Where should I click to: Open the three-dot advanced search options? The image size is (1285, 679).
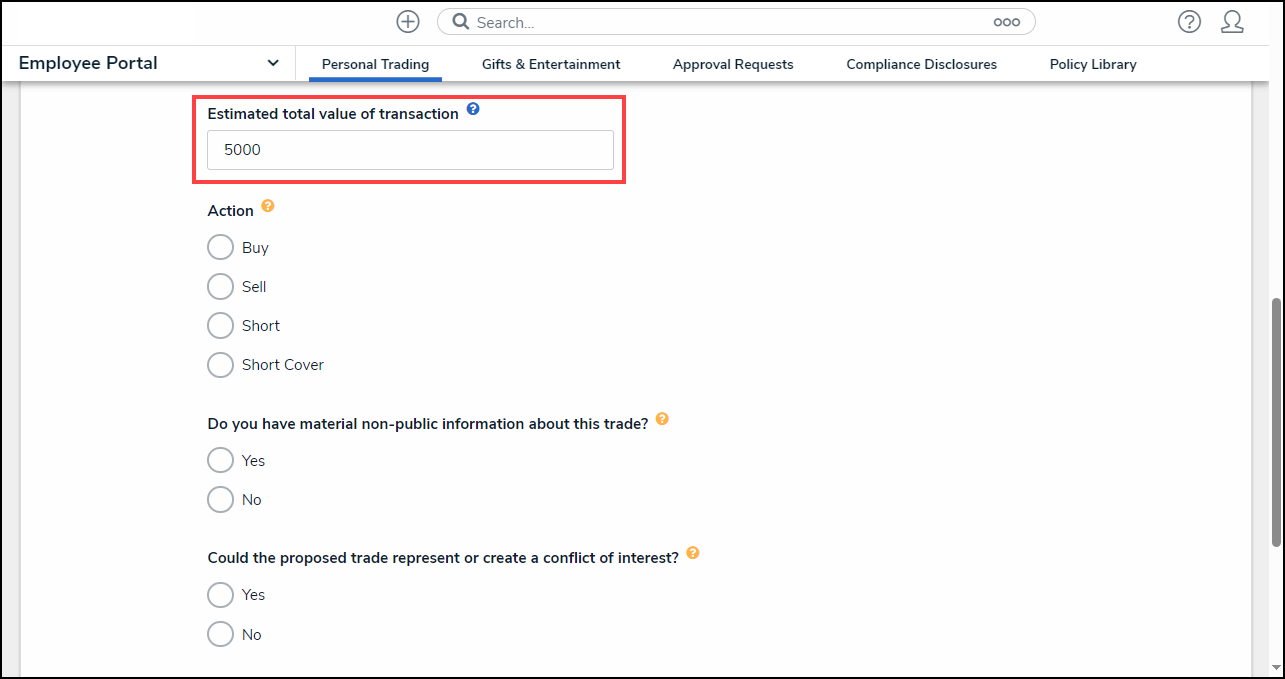coord(1006,22)
